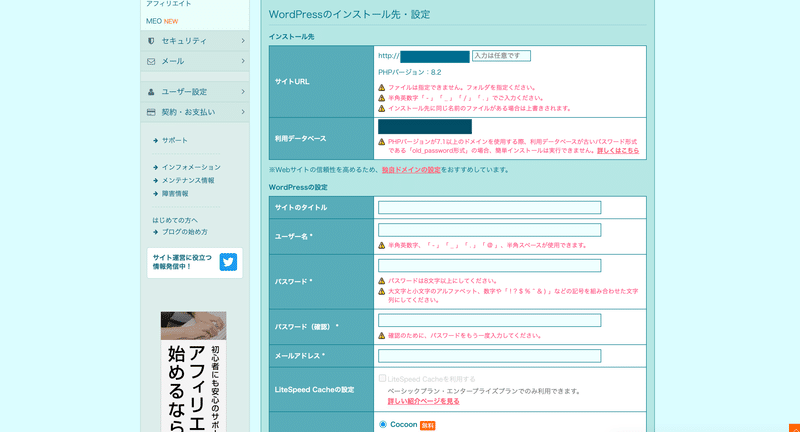Click the パスワード（確認） input field

coord(489,320)
